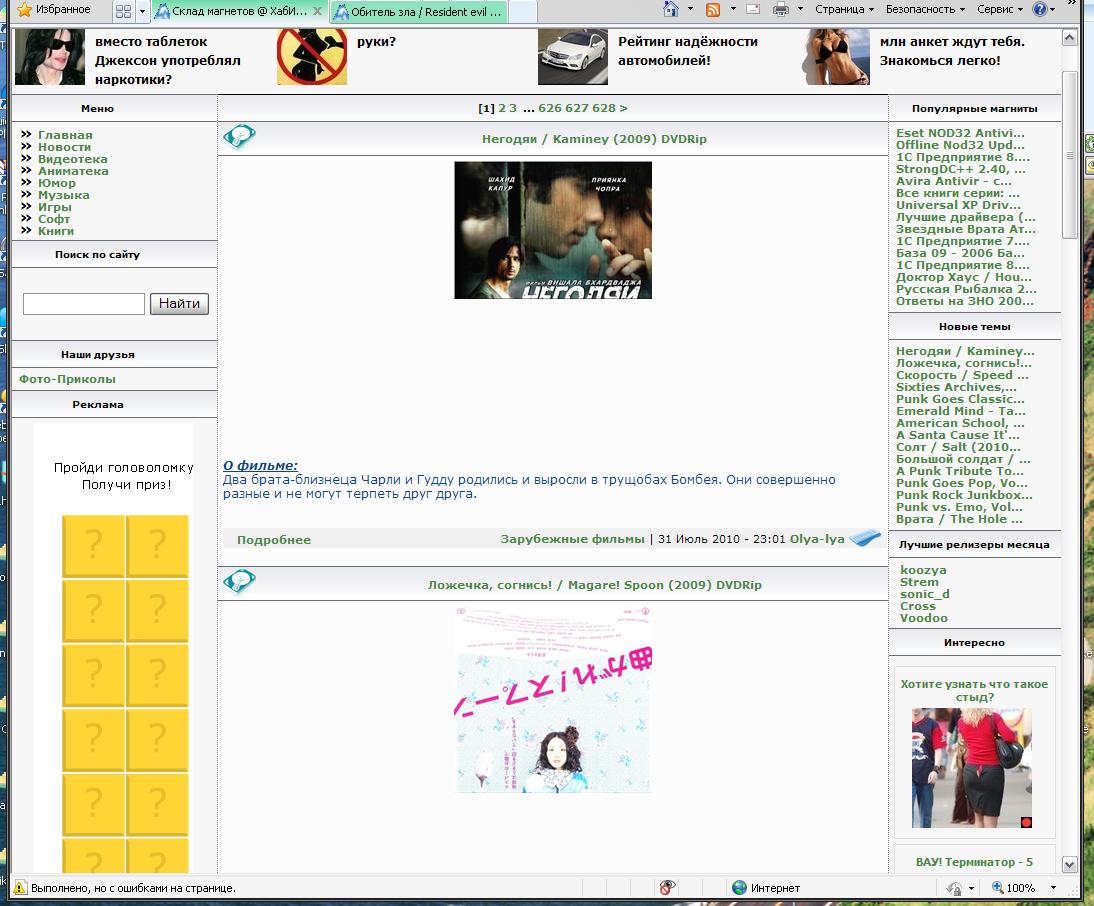Click the page error warning icon in status bar

coord(20,888)
